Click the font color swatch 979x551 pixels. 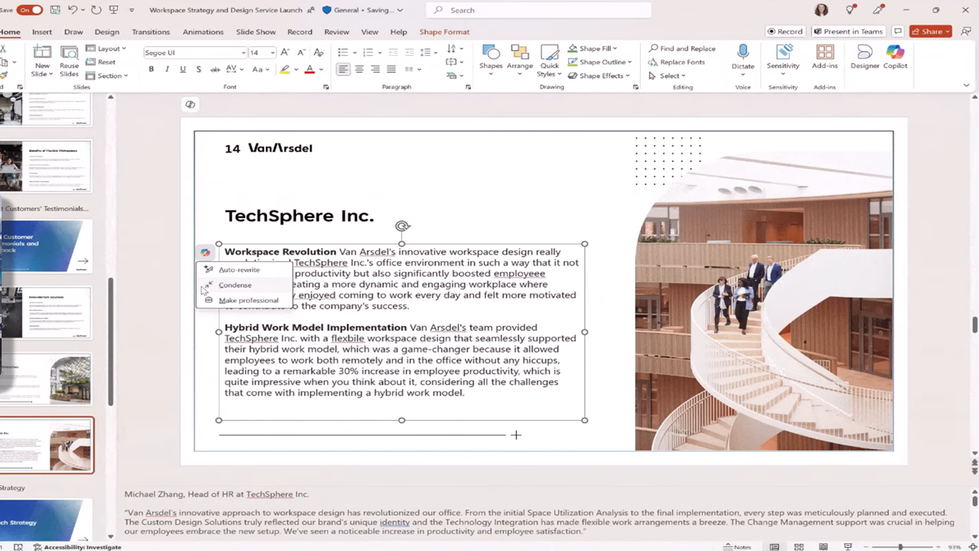coord(309,69)
